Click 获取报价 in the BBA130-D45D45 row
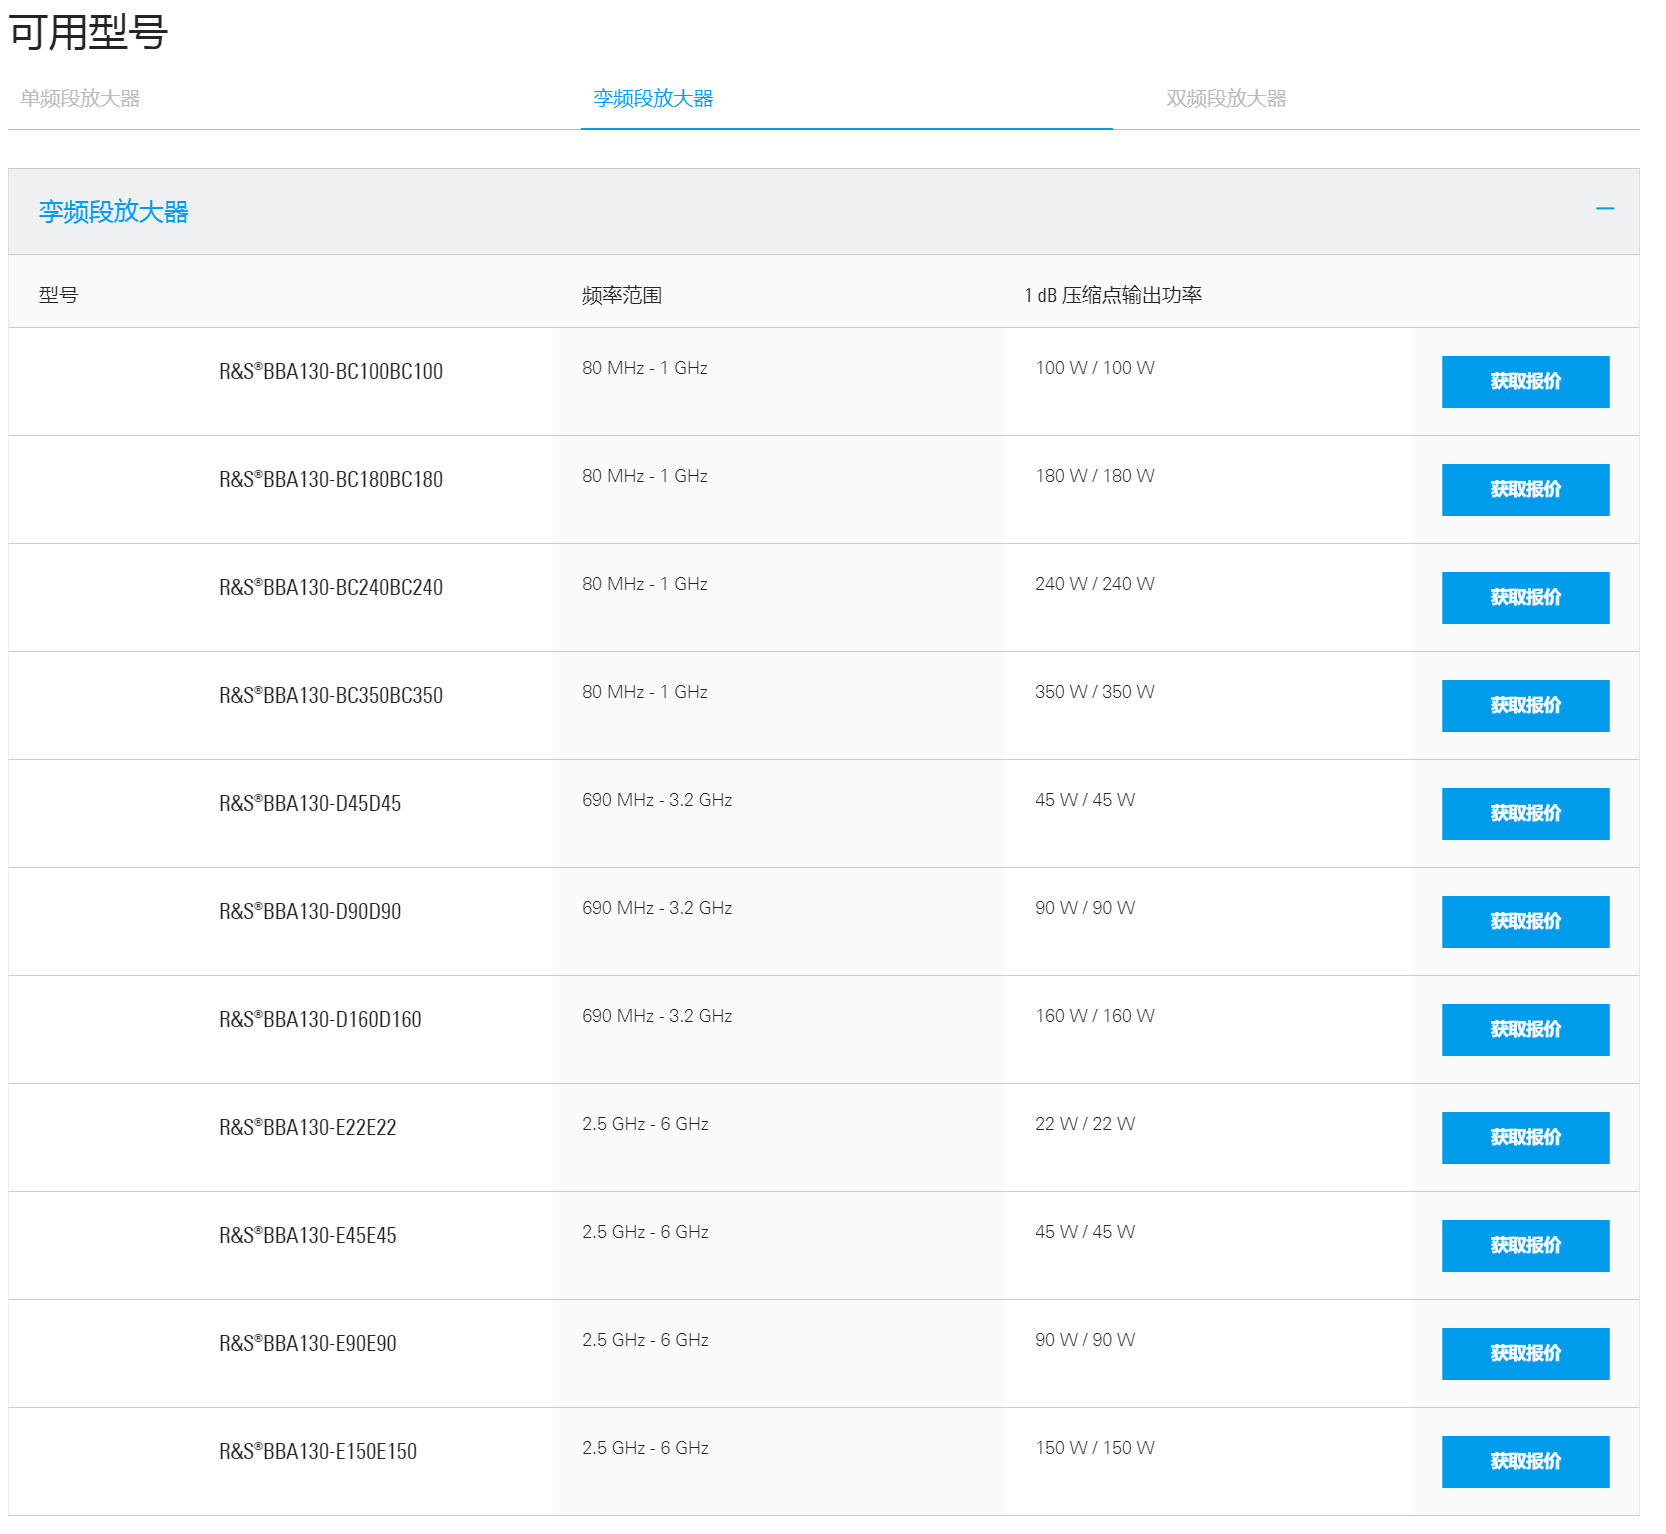The image size is (1666, 1534). point(1525,814)
